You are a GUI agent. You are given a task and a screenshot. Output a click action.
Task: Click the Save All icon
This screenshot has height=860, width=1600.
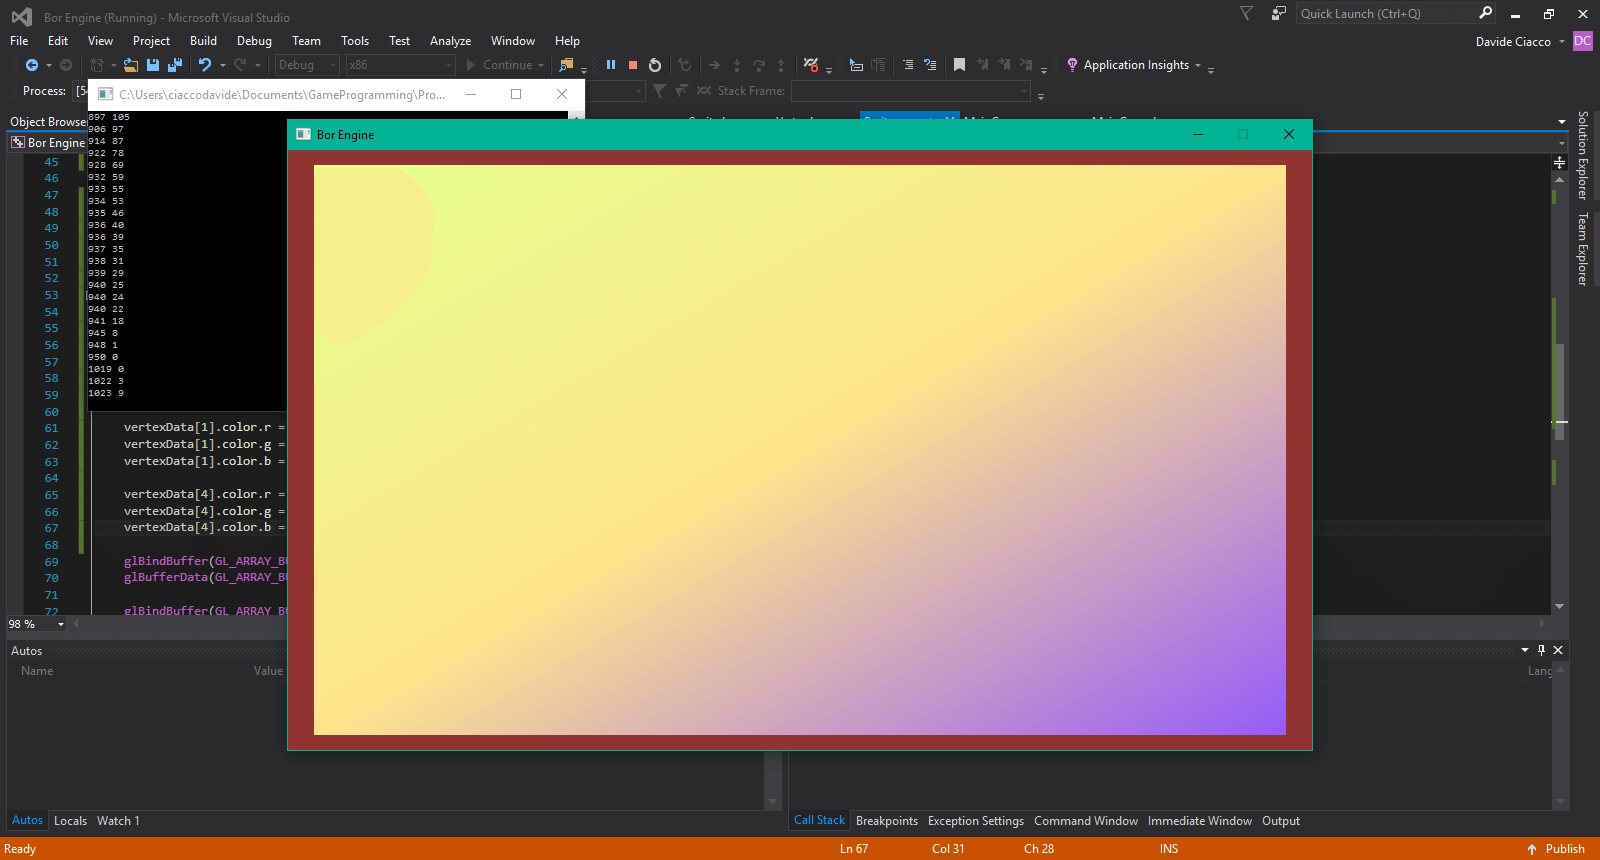[175, 65]
